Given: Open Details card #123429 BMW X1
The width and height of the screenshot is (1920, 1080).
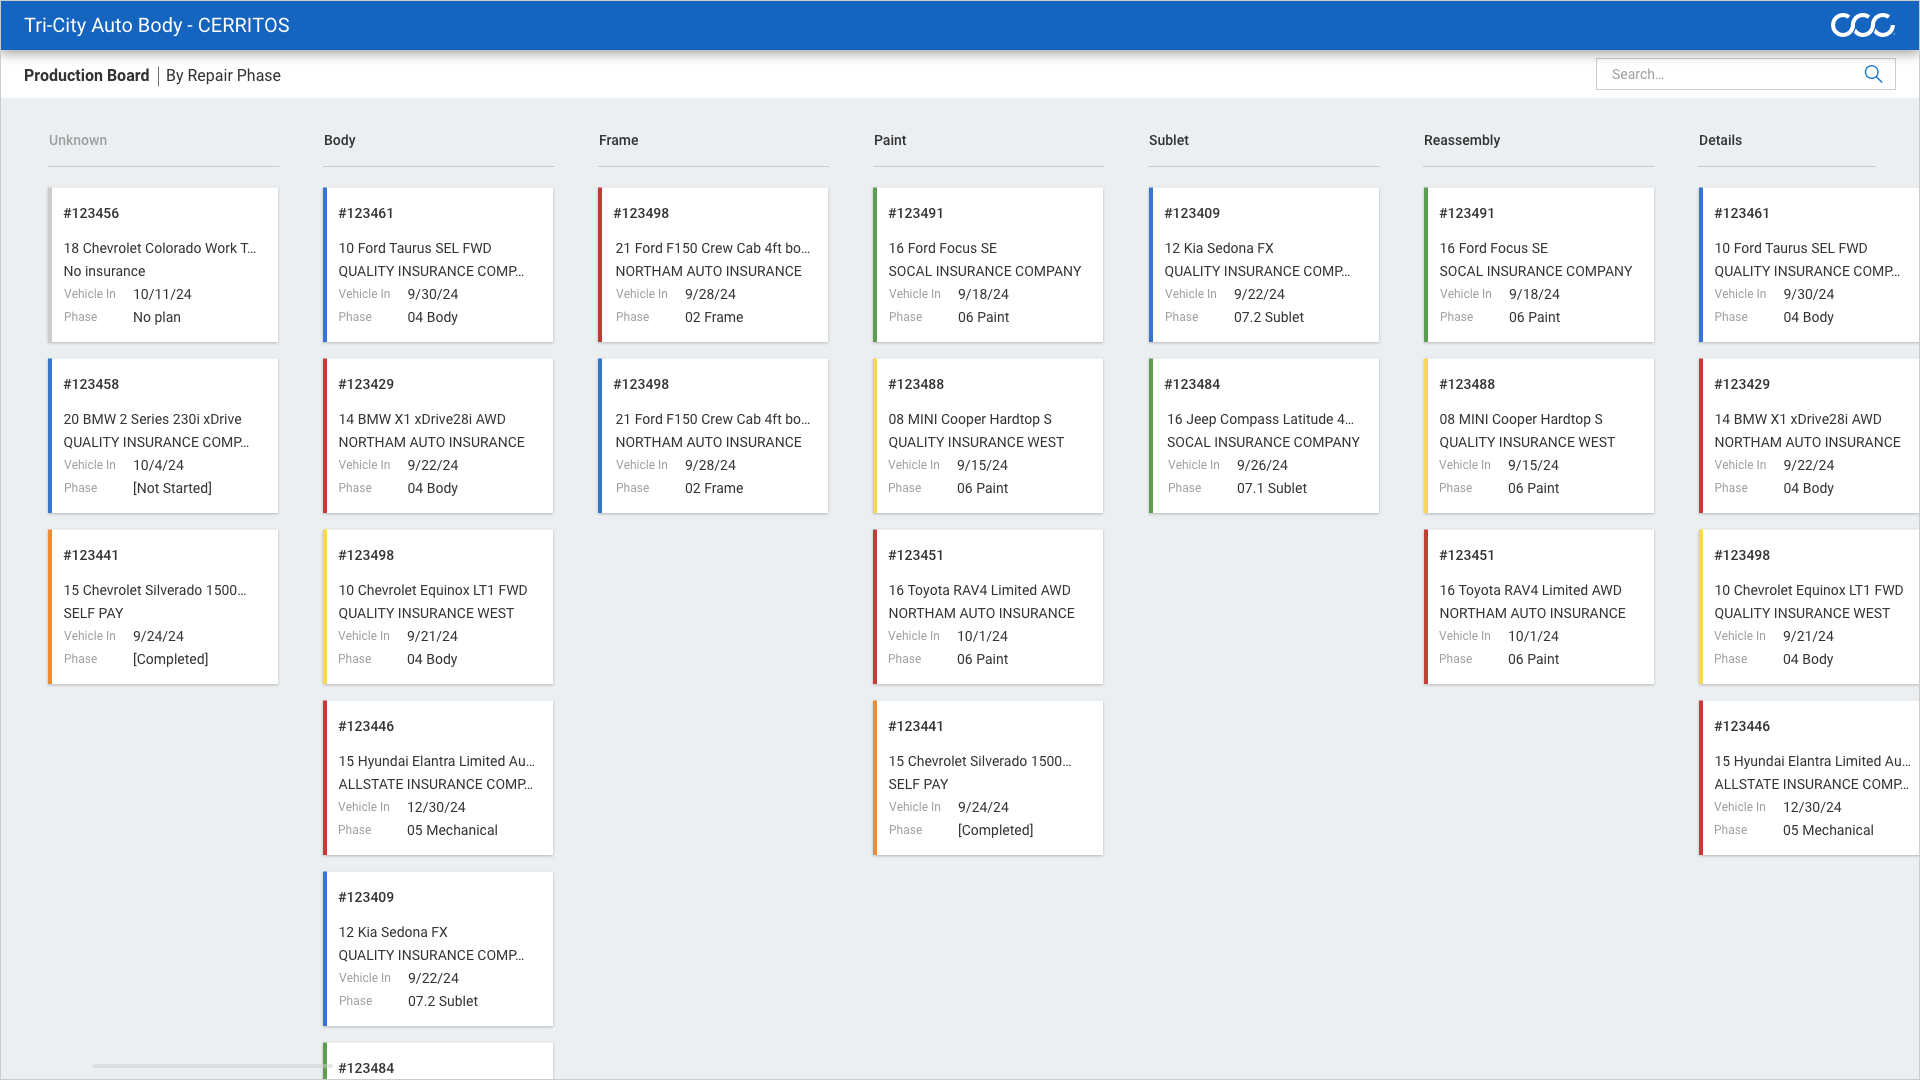Looking at the screenshot, I should (x=1809, y=436).
